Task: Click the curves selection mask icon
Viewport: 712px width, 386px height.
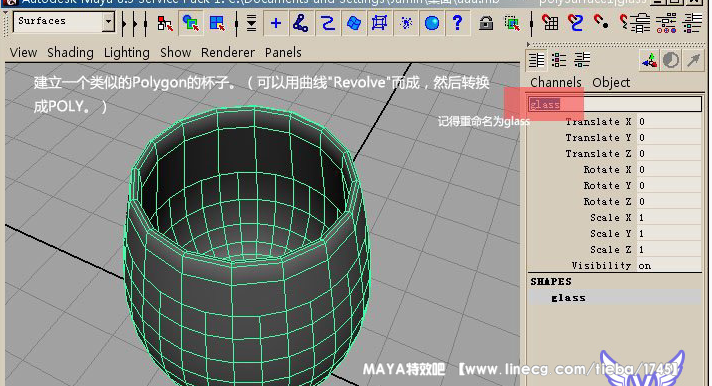Action: [327, 23]
